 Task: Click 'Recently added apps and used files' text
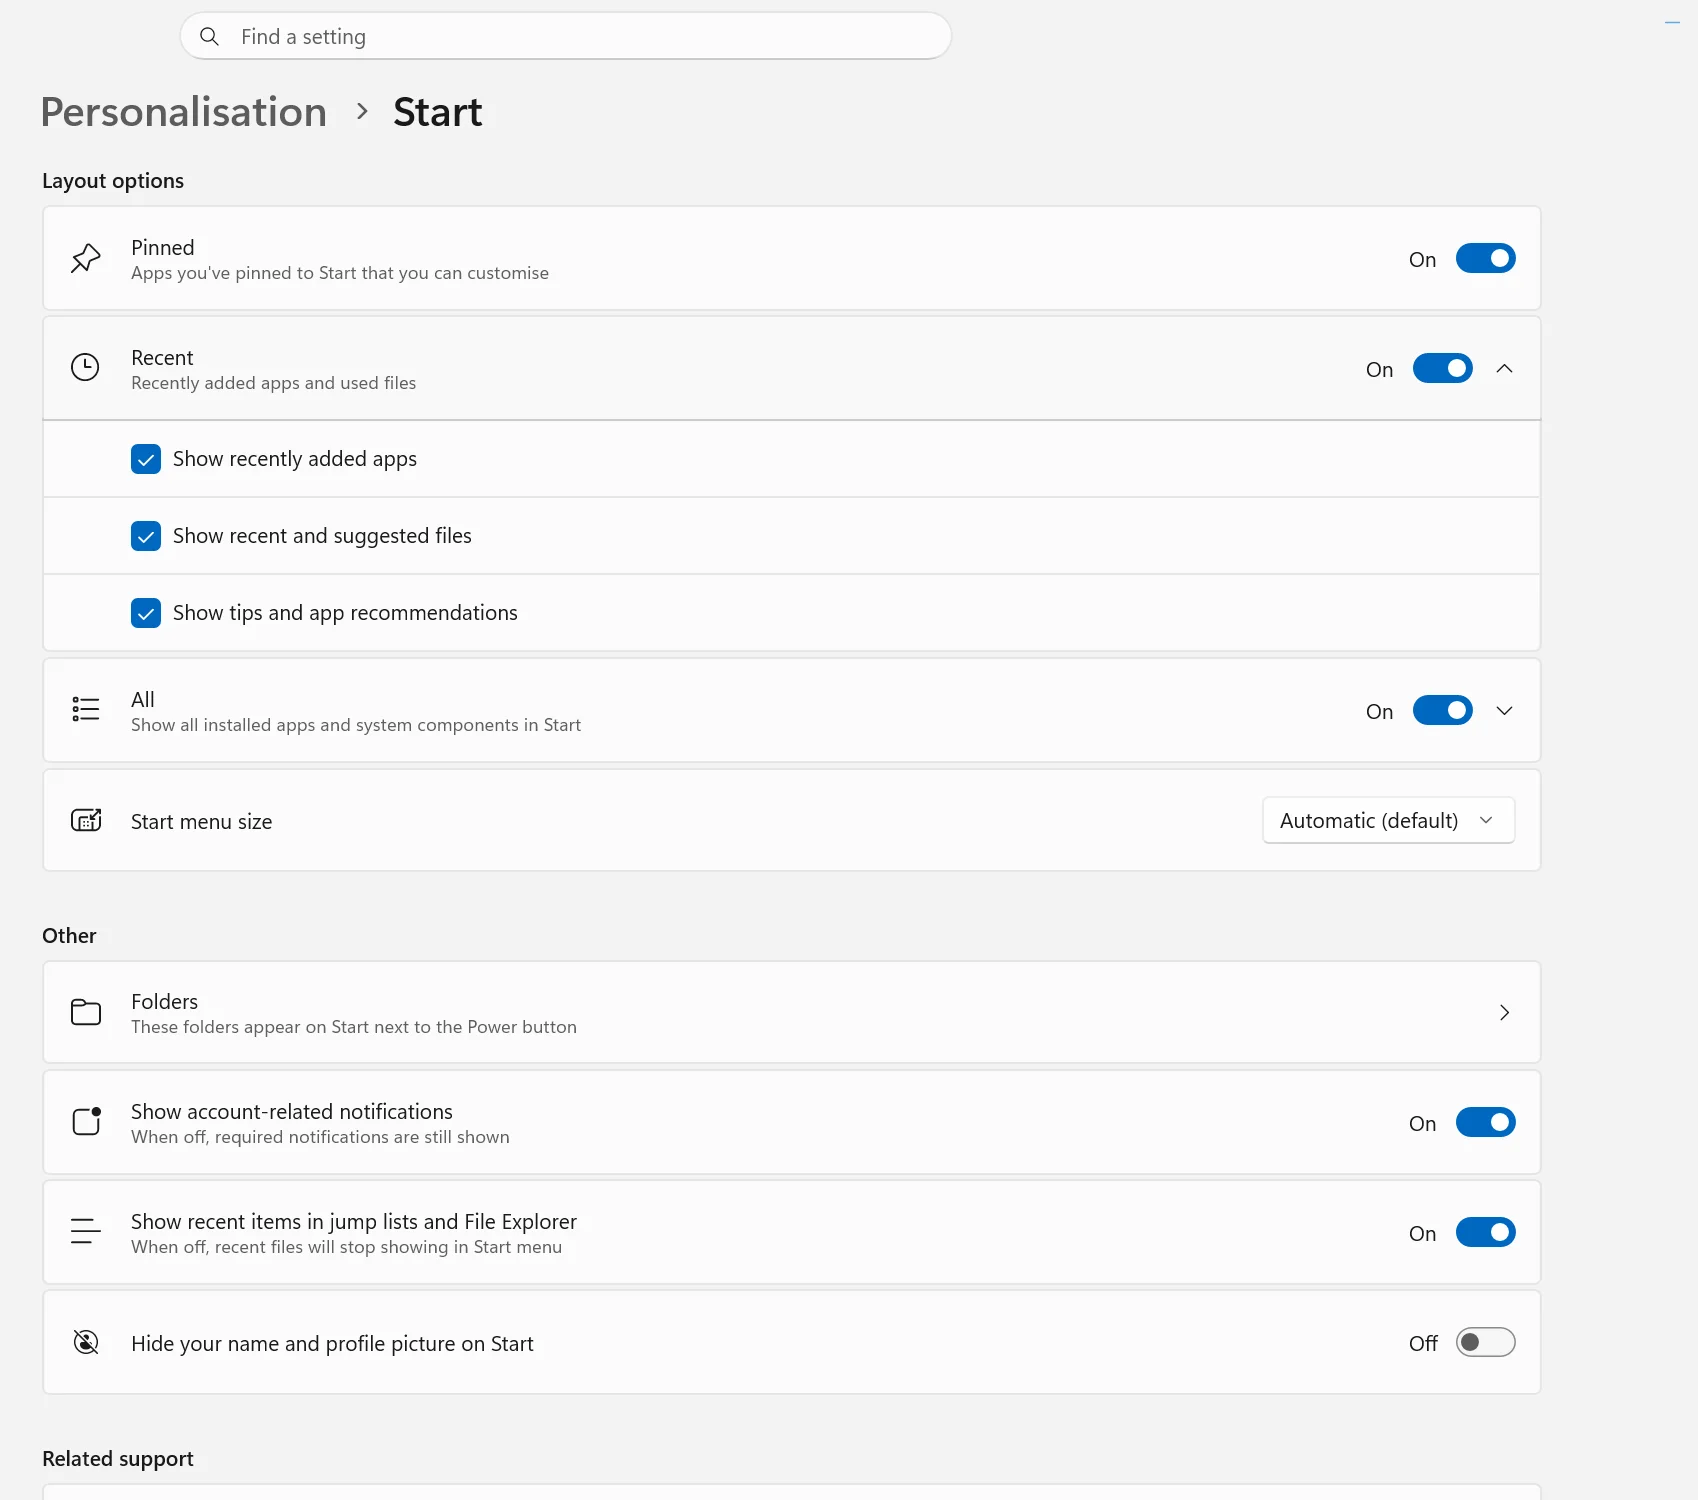[x=273, y=383]
